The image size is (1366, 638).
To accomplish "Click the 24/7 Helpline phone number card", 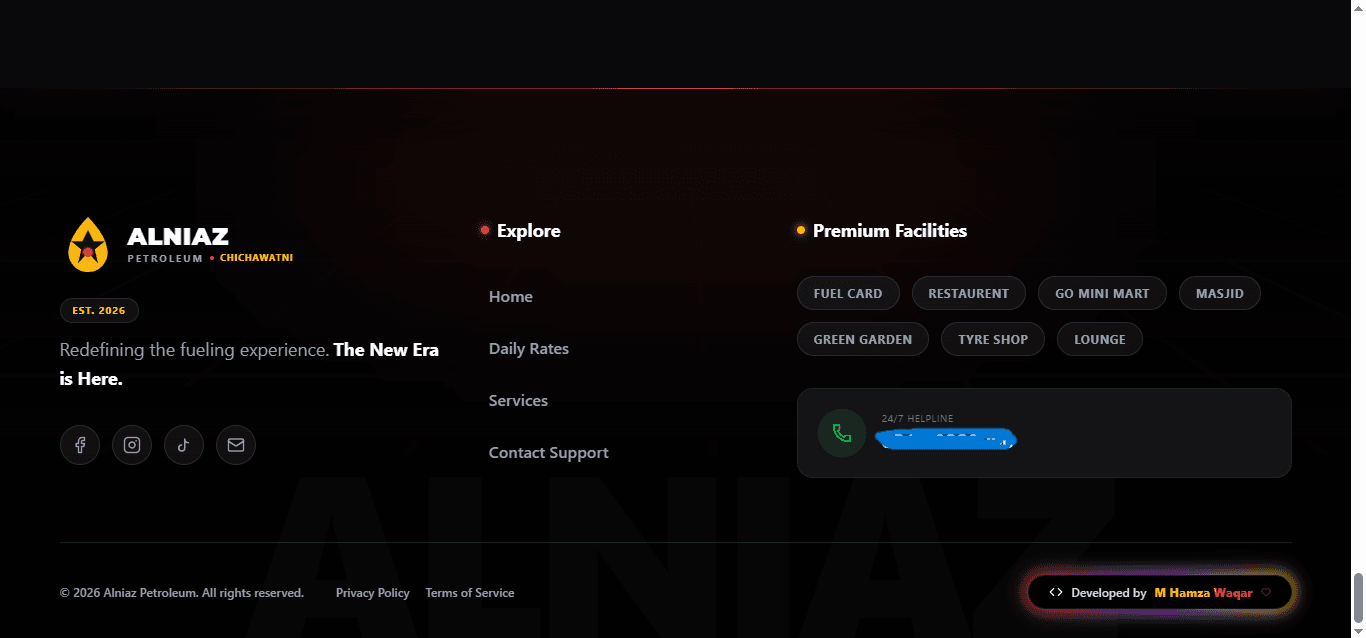I will pos(1044,433).
